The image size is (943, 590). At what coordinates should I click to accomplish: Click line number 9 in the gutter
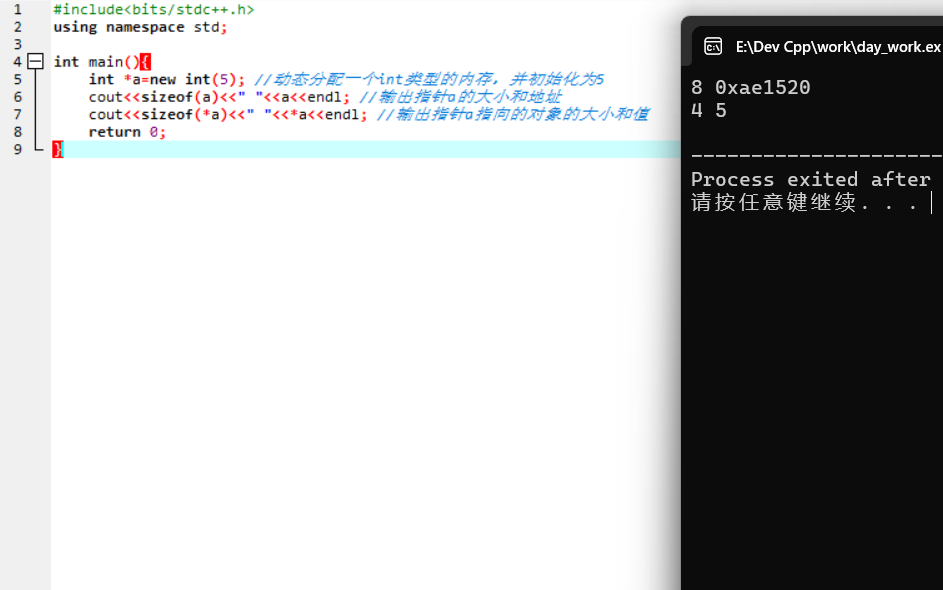tap(17, 149)
